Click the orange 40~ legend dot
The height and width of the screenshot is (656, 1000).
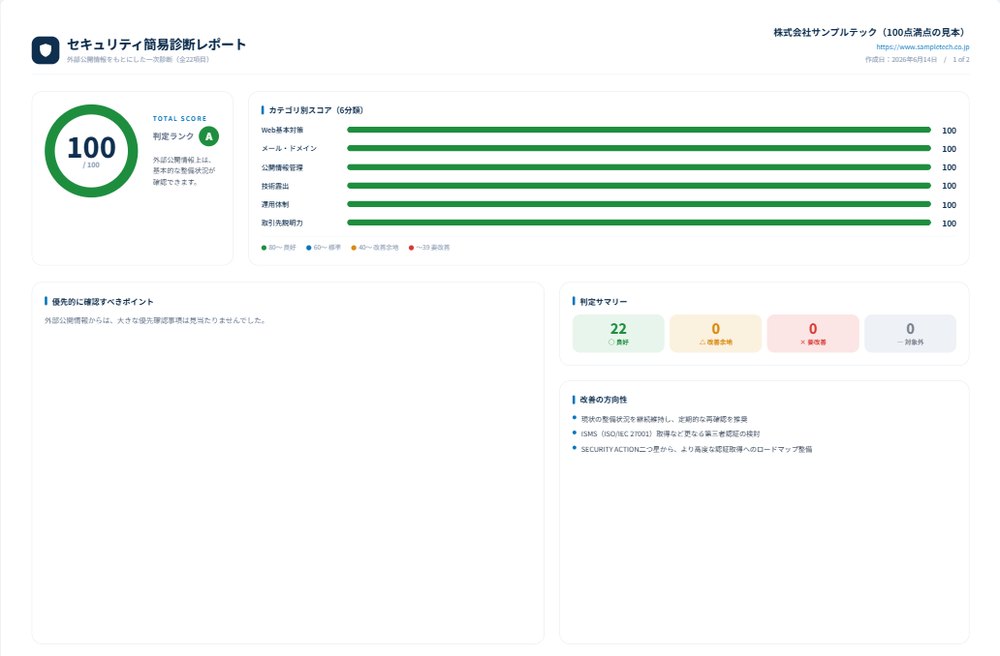coord(354,248)
